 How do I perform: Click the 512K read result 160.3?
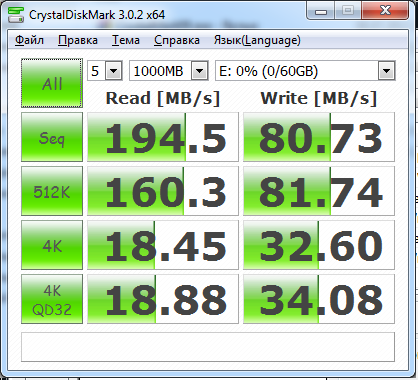[163, 191]
